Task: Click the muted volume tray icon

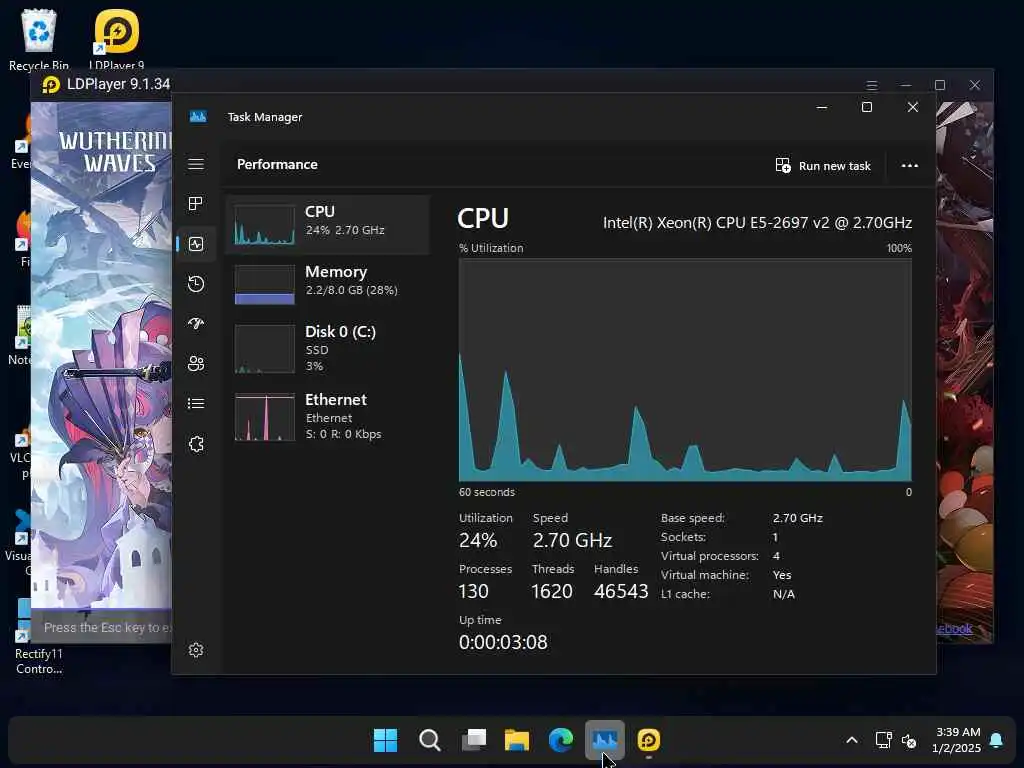Action: 908,741
